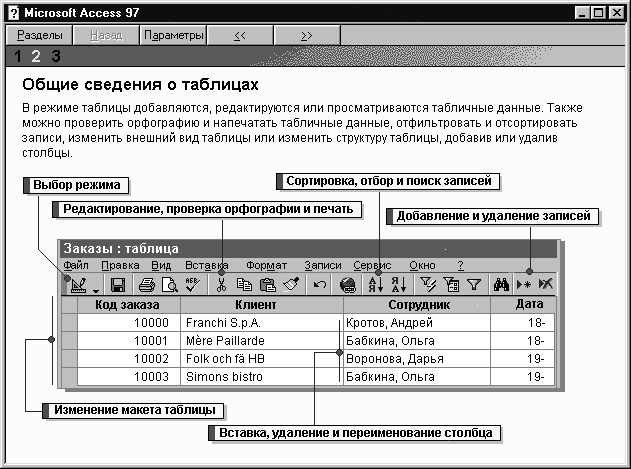Click the Разделы button
631x469 pixels.
pyautogui.click(x=39, y=35)
